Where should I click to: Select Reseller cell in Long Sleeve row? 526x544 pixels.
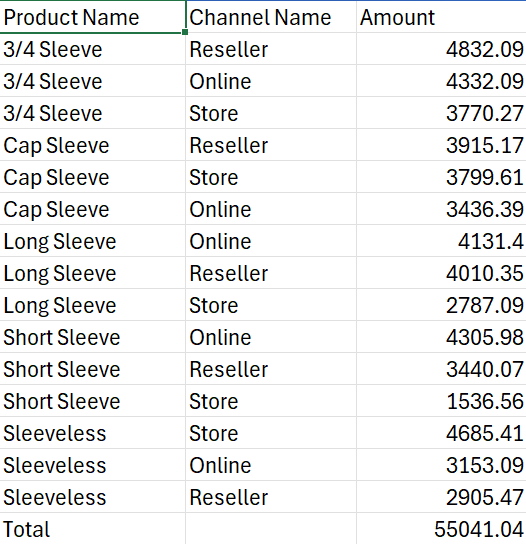pyautogui.click(x=271, y=273)
